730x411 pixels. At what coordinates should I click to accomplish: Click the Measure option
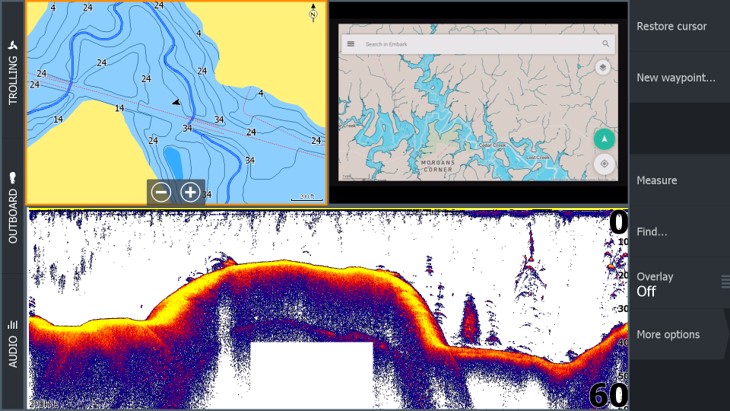point(677,180)
